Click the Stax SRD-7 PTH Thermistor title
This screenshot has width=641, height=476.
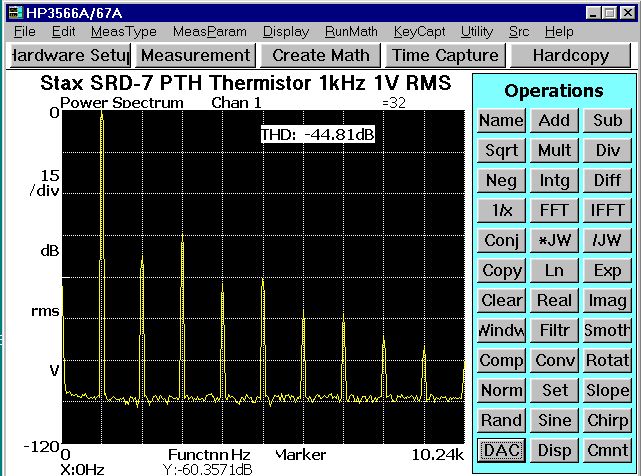246,83
